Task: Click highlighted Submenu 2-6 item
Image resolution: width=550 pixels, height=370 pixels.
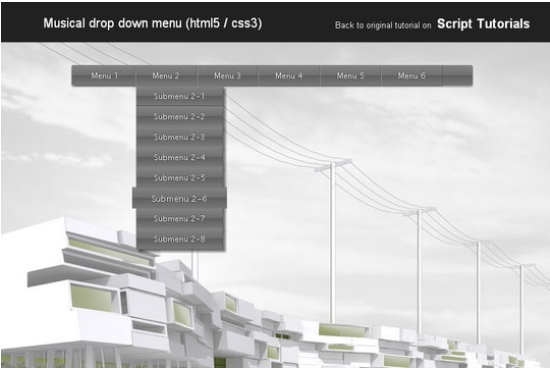Action: [x=179, y=199]
